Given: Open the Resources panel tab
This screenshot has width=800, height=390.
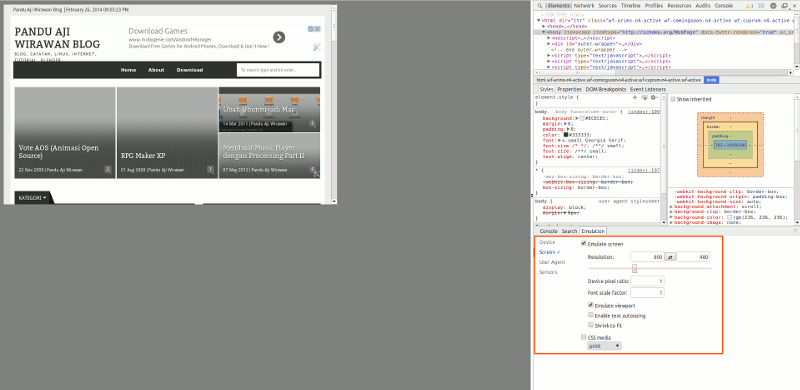Looking at the screenshot, I should (x=679, y=6).
